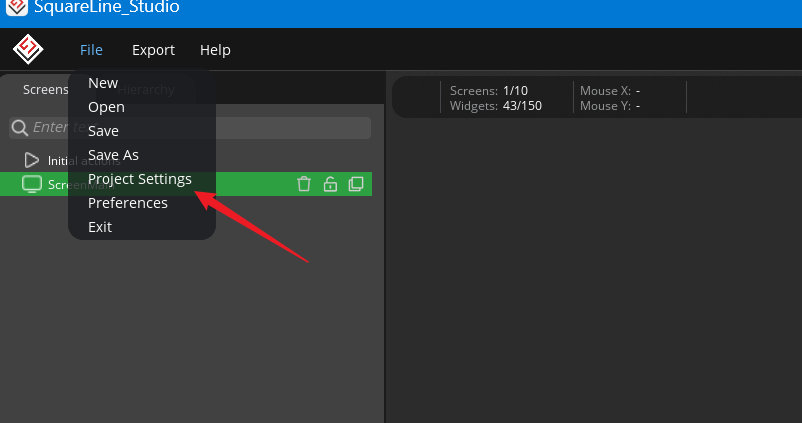Open Project Settings from menu

coord(140,179)
